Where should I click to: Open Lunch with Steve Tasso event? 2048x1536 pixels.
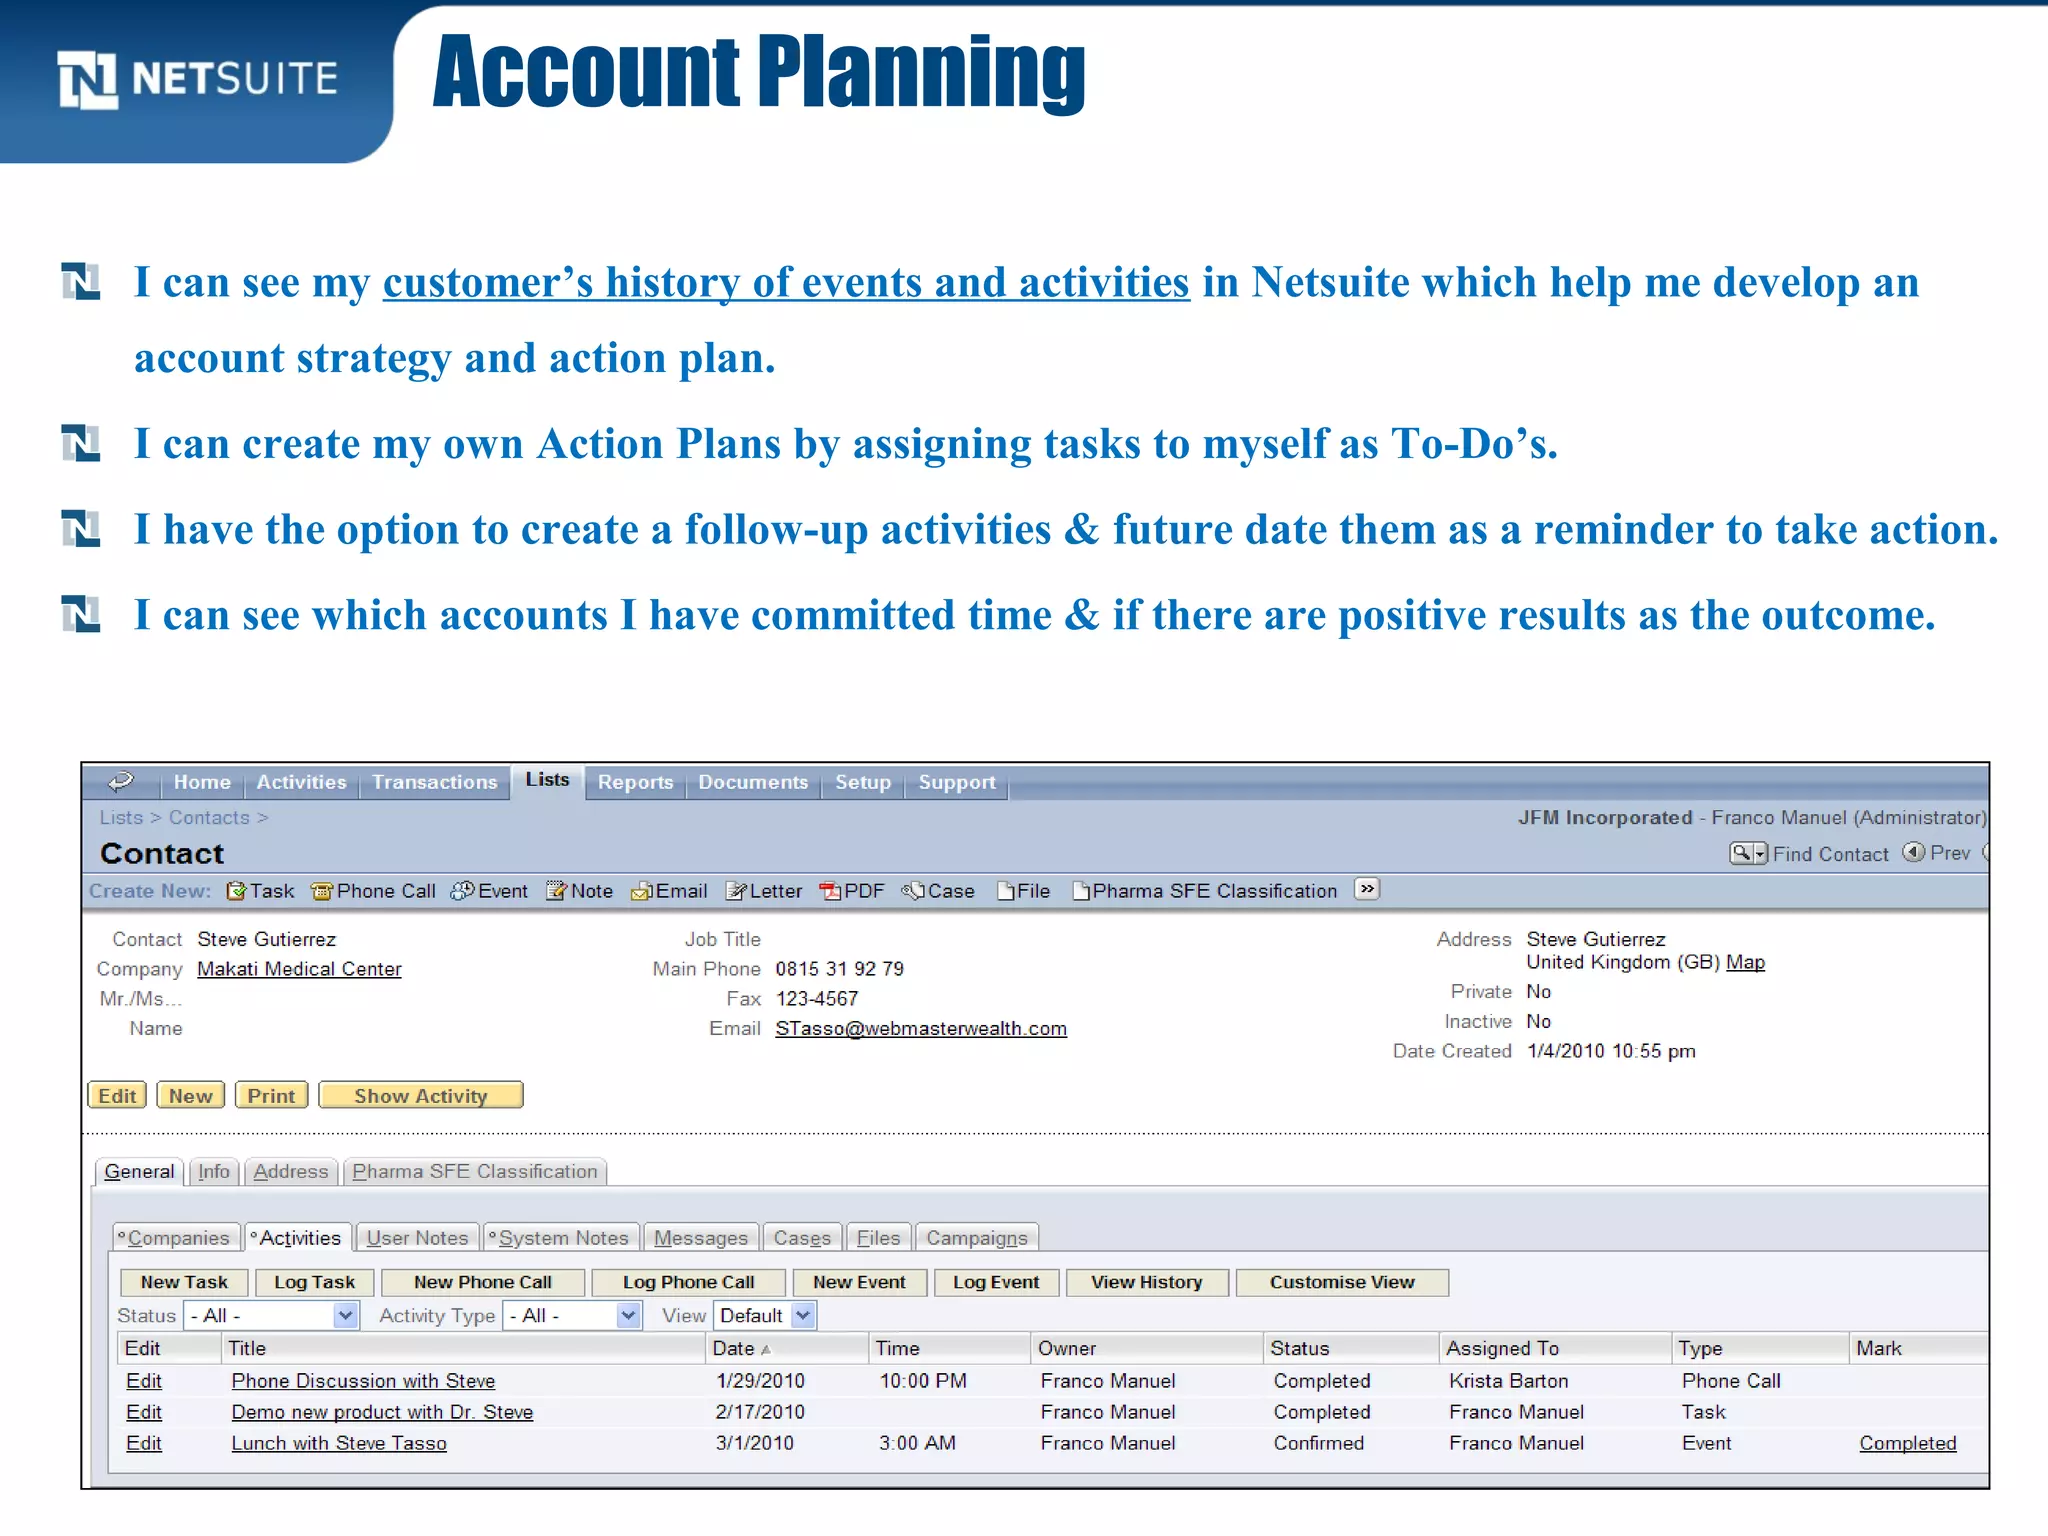click(339, 1443)
